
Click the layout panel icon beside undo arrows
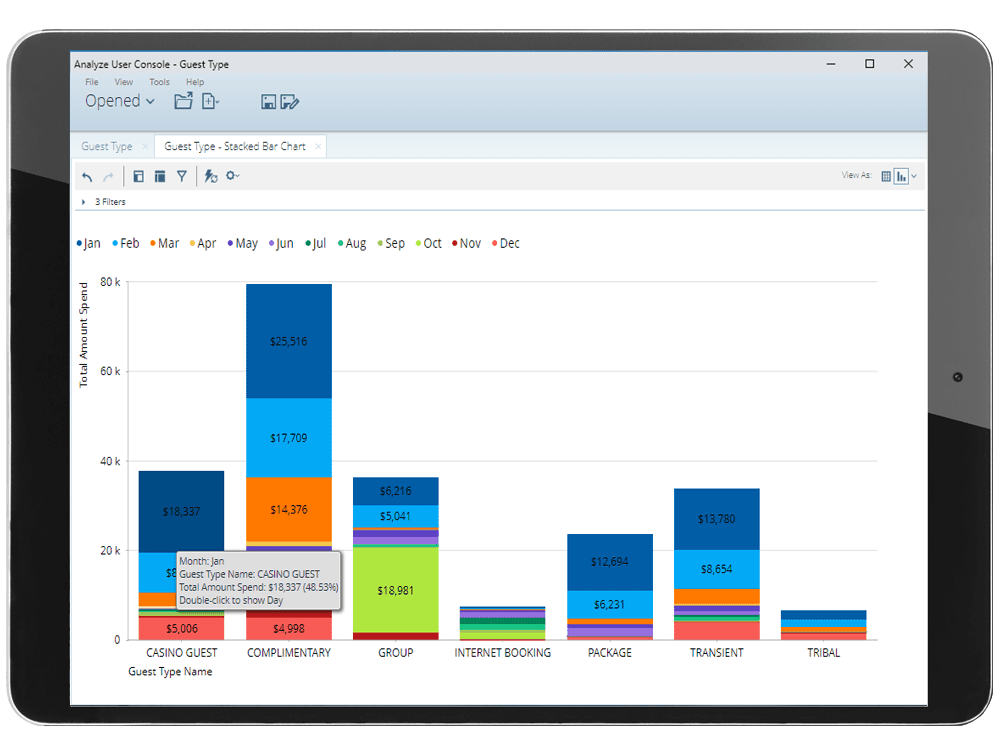pos(139,177)
